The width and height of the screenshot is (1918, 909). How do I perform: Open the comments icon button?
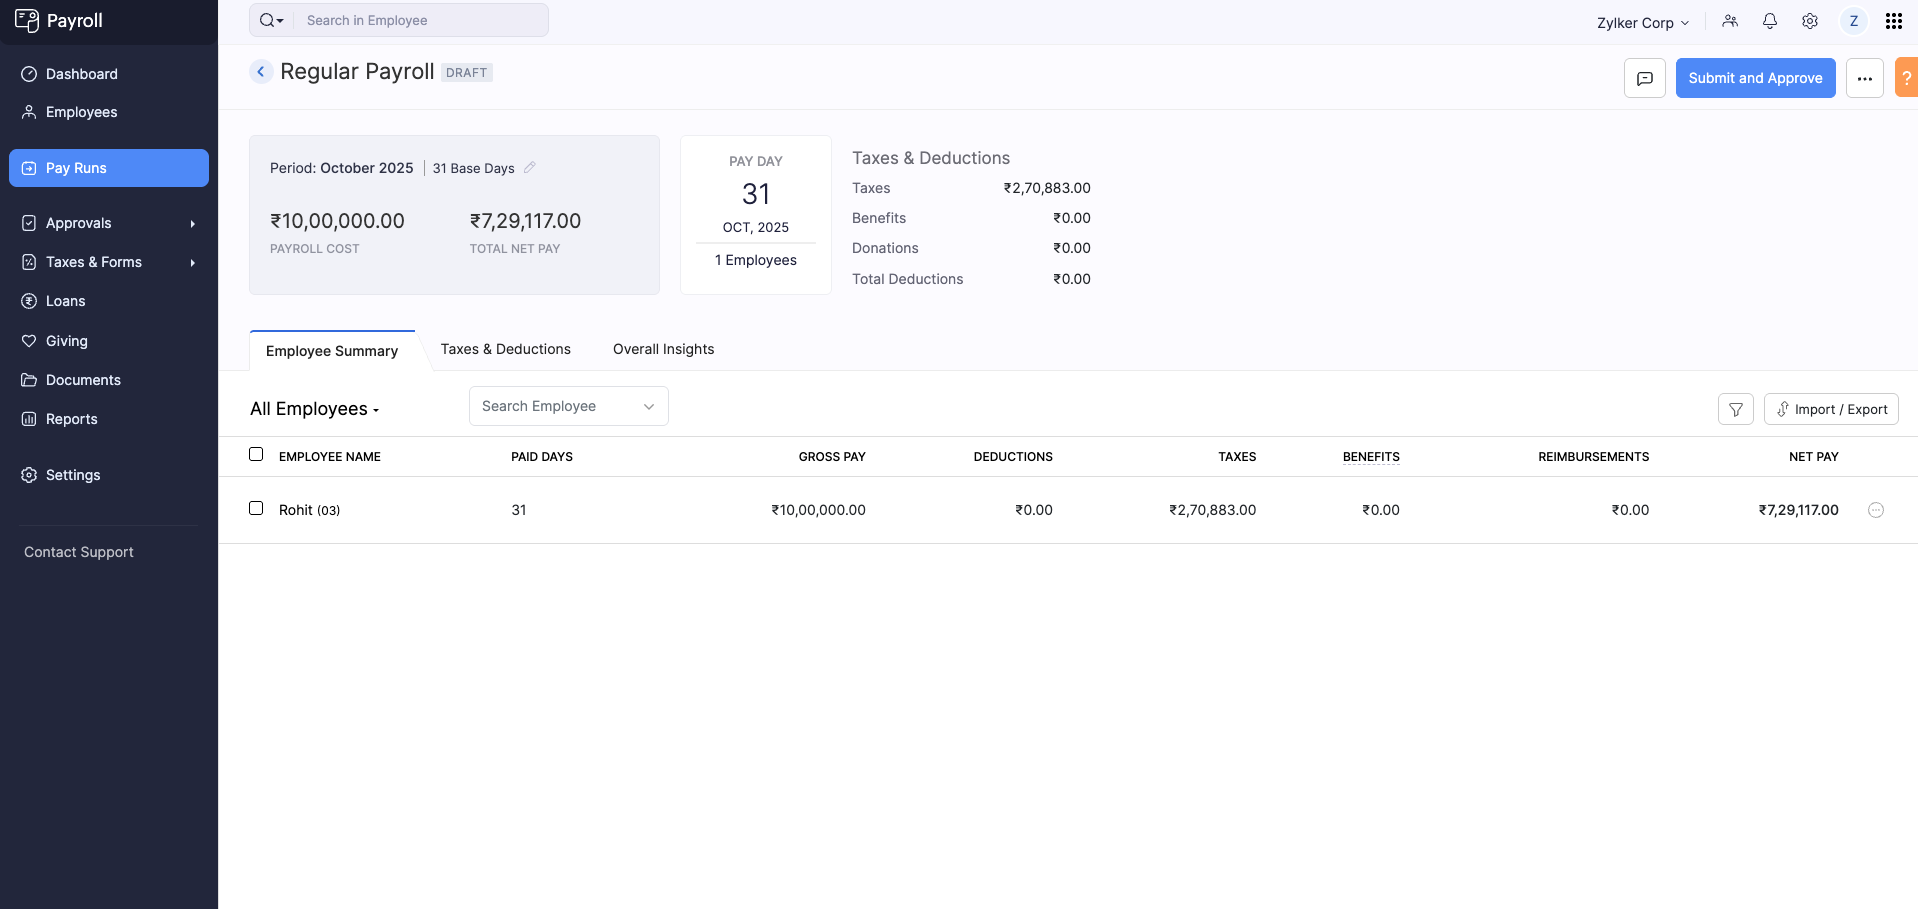(x=1644, y=78)
